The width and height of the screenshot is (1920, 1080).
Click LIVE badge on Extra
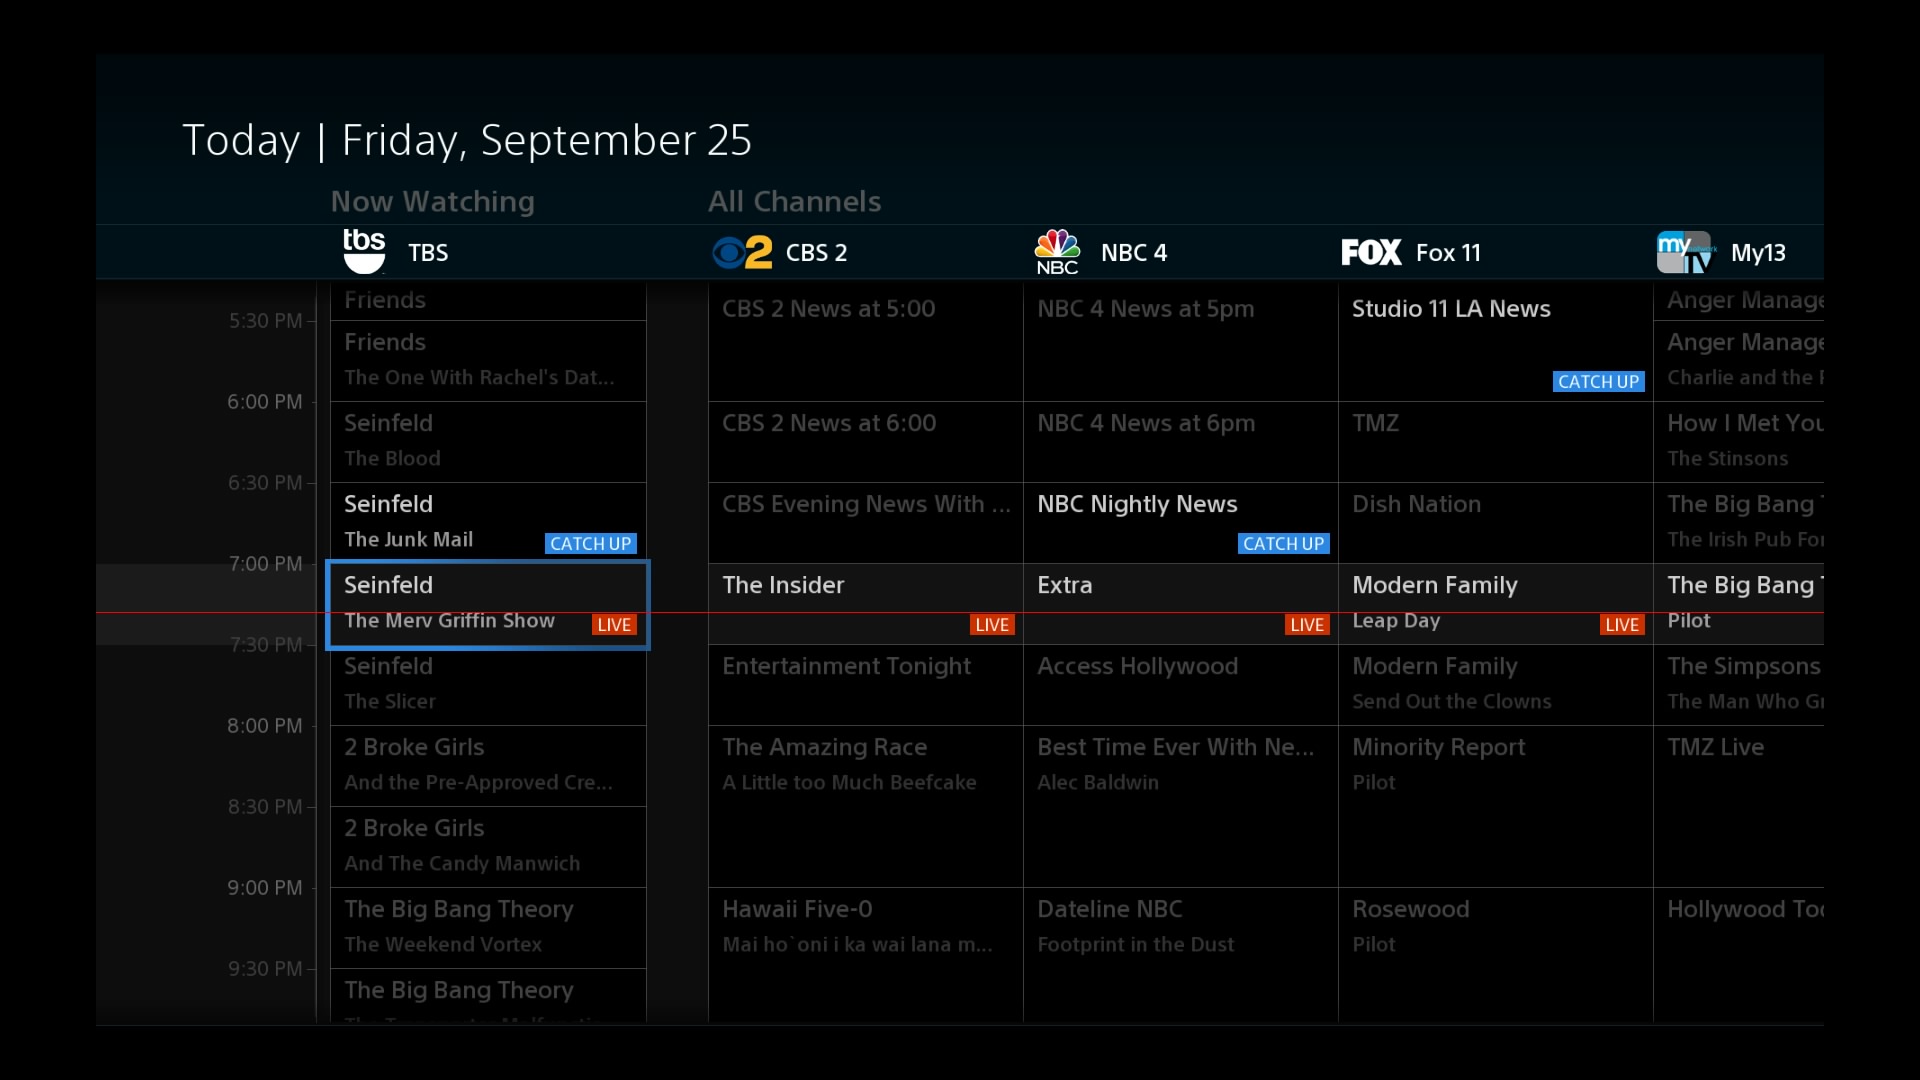coord(1307,625)
